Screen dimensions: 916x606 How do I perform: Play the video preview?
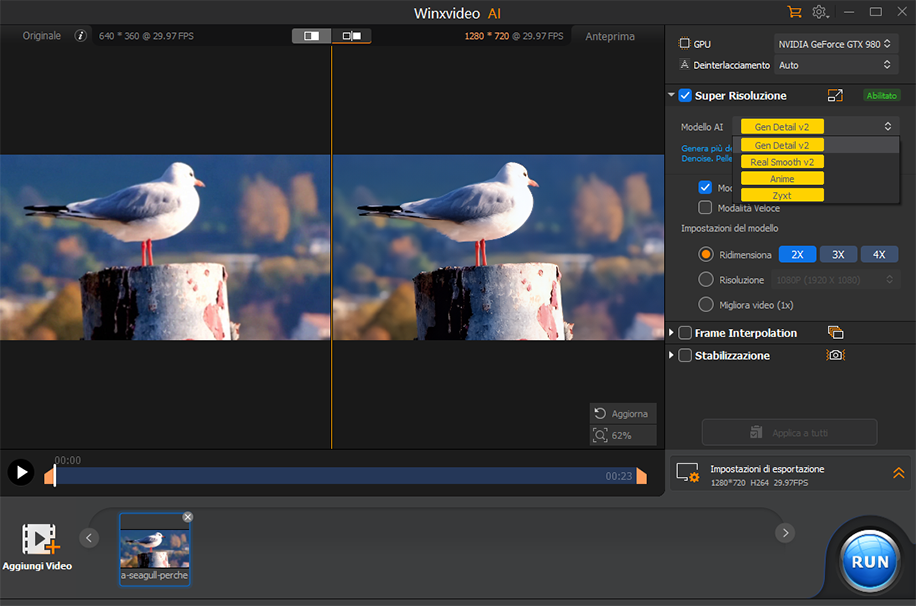click(x=21, y=472)
